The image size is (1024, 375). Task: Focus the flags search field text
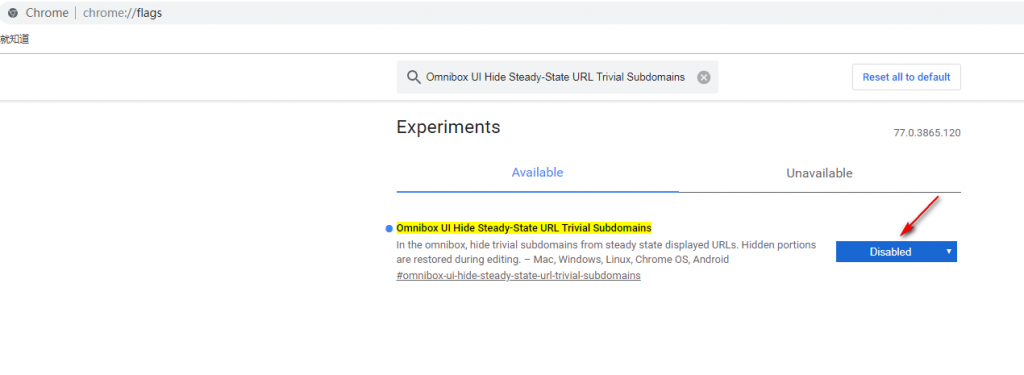tap(556, 77)
